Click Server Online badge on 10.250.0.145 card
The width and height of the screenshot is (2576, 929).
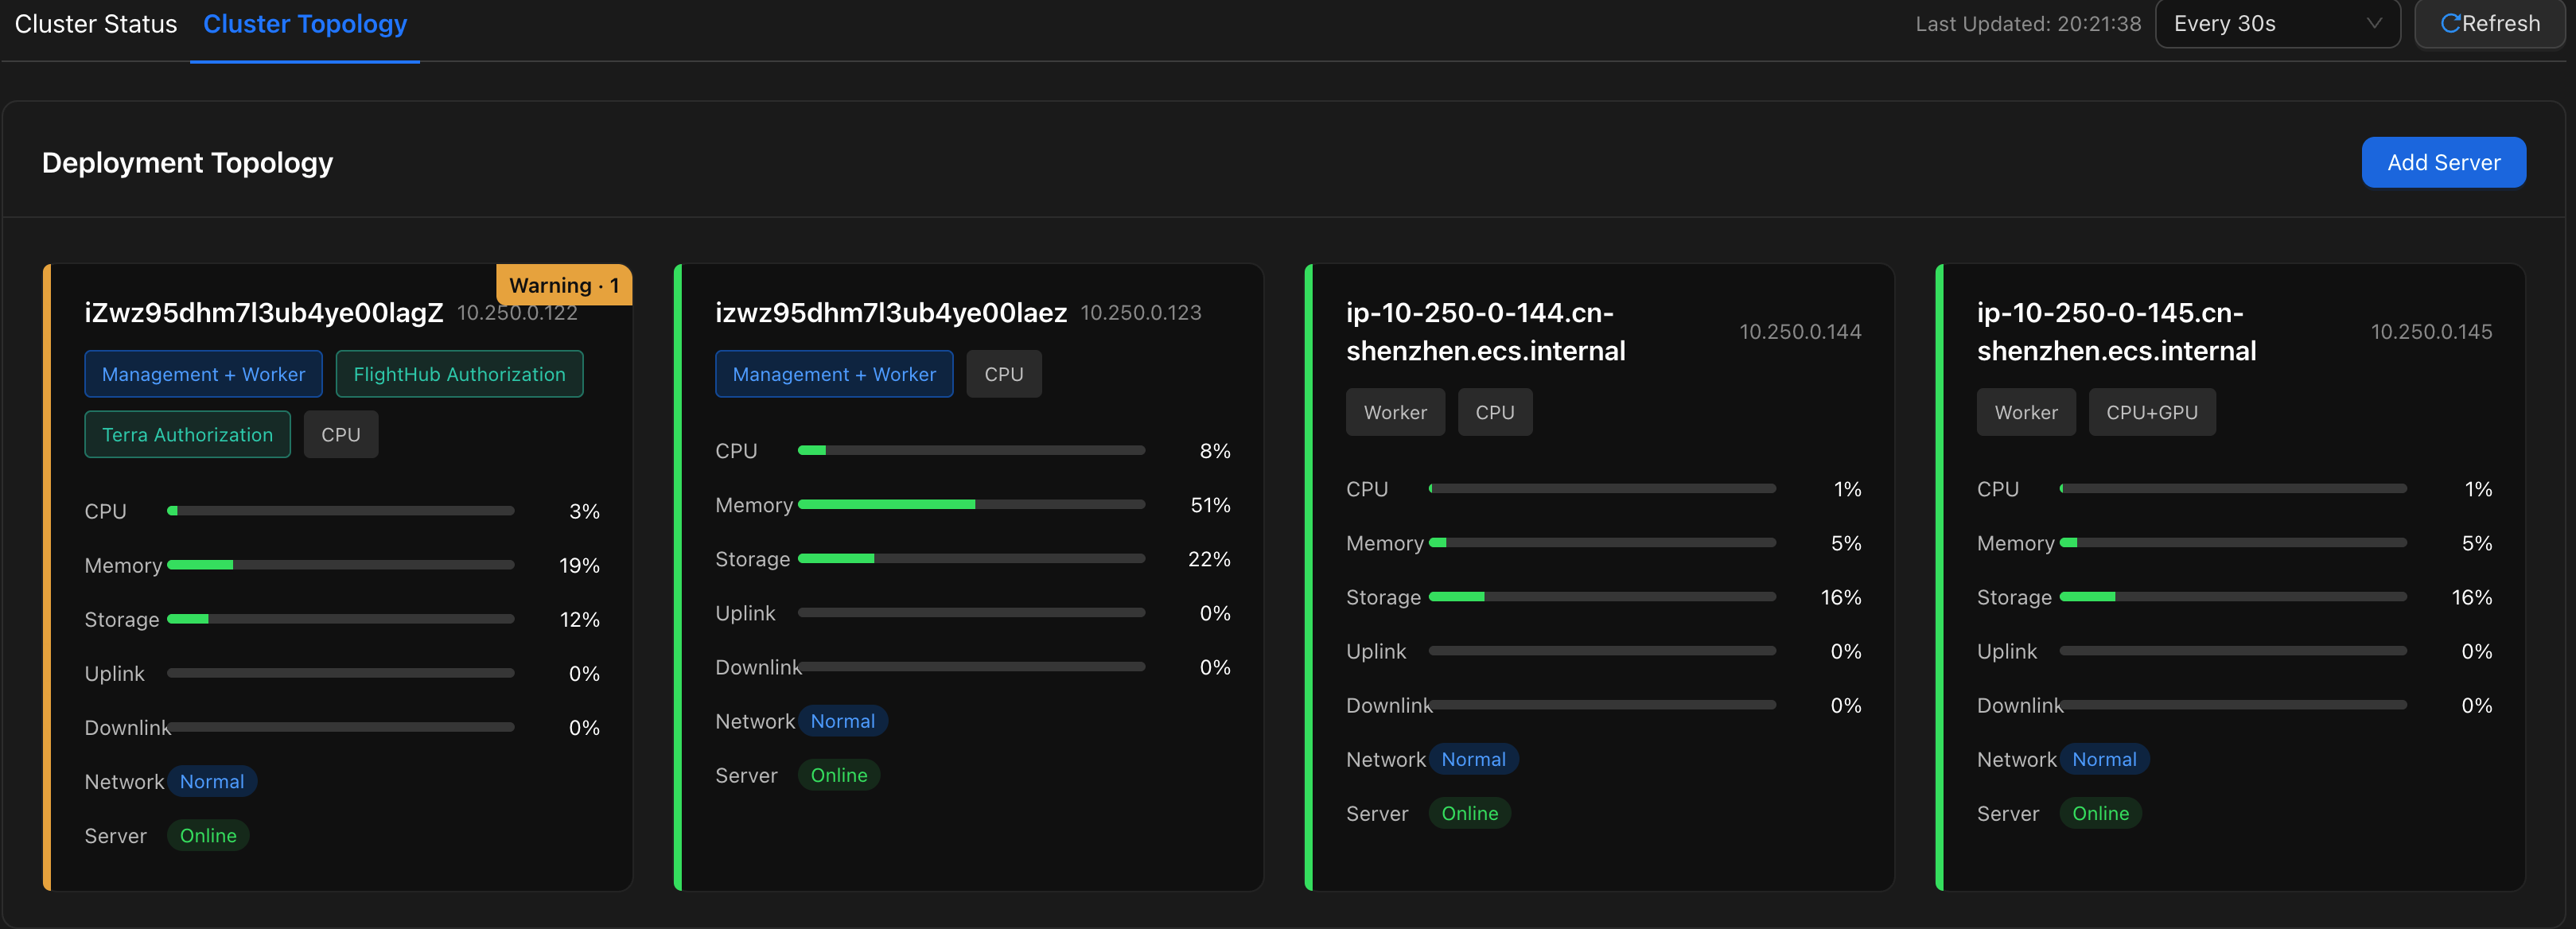point(2100,813)
